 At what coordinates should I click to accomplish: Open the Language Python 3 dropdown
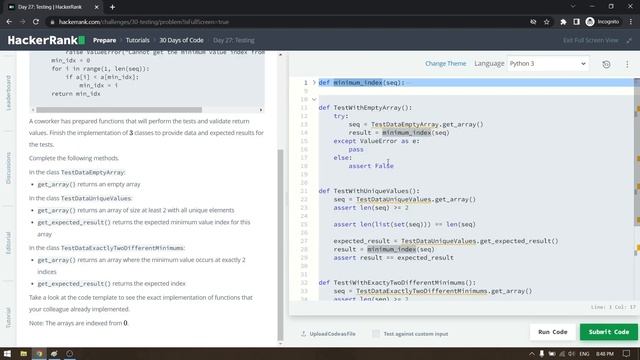[547, 64]
